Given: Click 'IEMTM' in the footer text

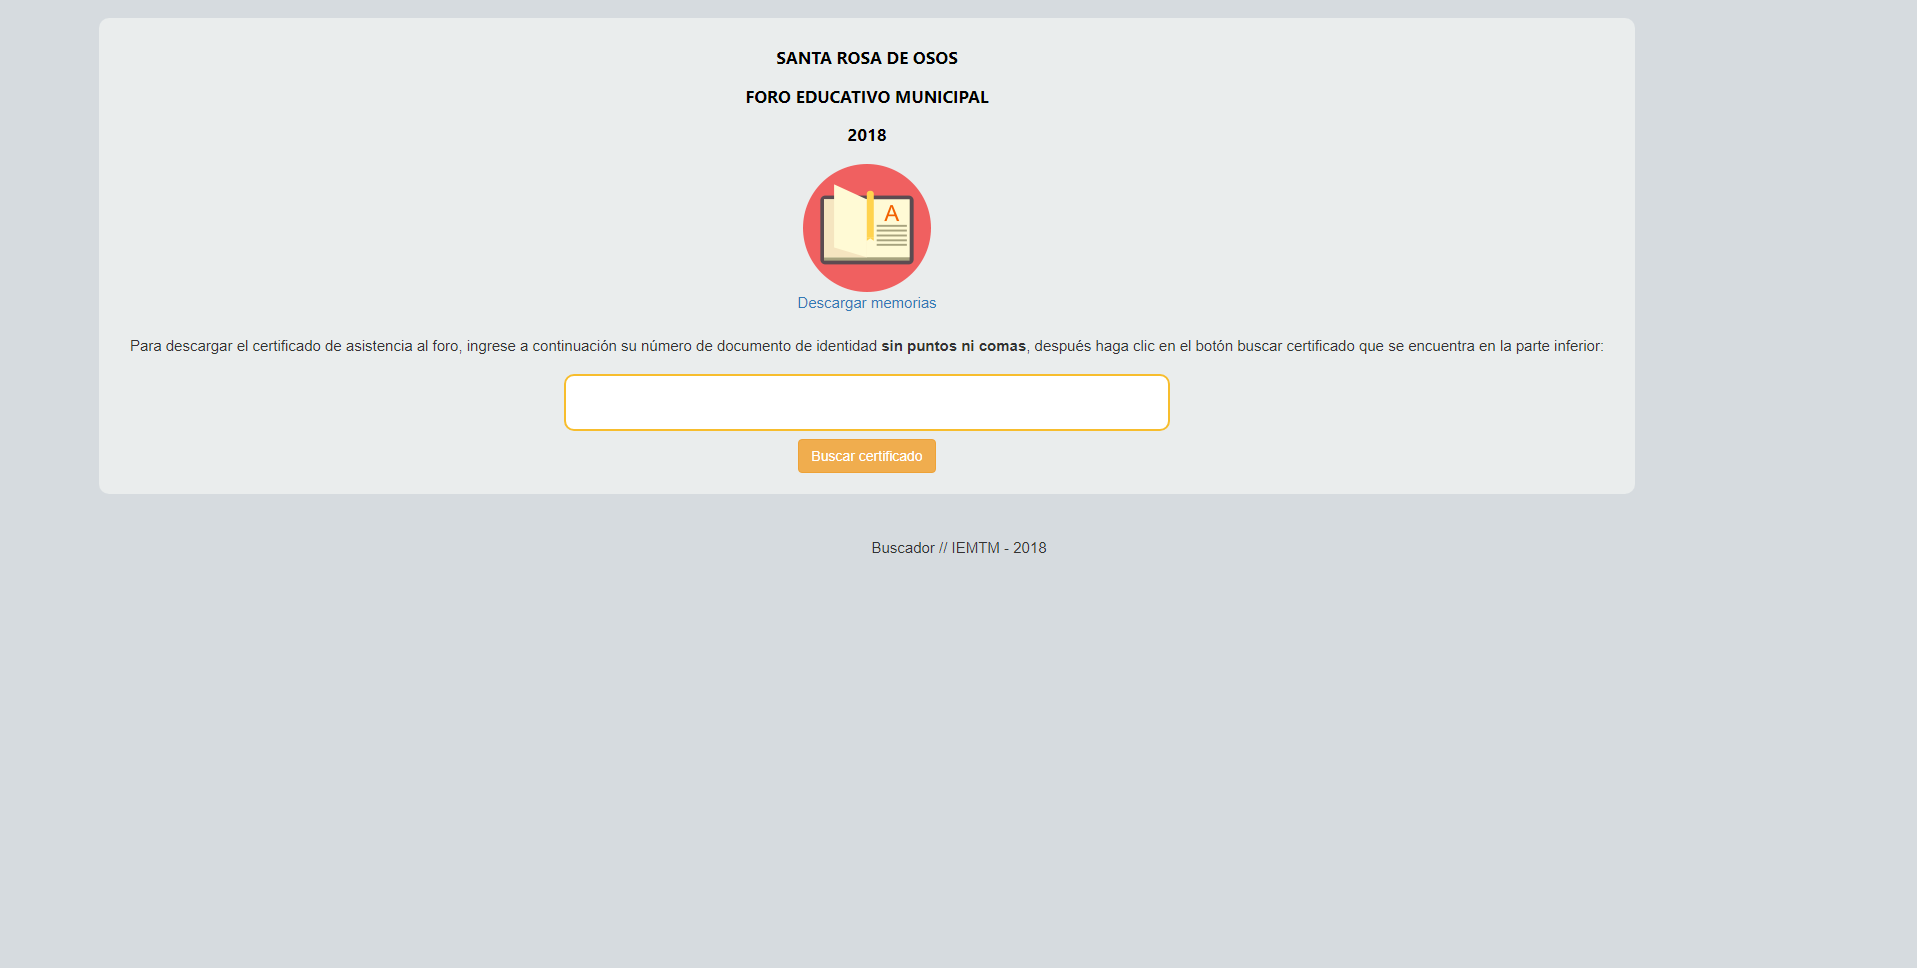Looking at the screenshot, I should point(975,548).
